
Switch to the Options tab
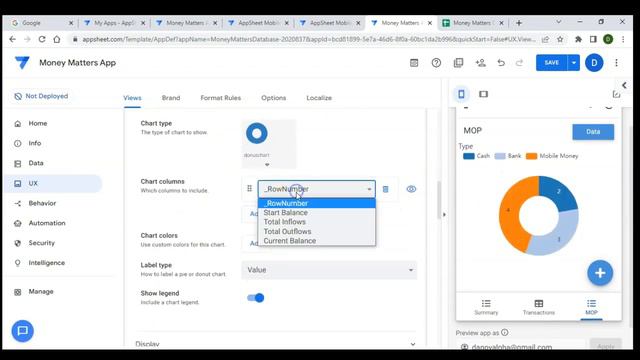pos(273,98)
